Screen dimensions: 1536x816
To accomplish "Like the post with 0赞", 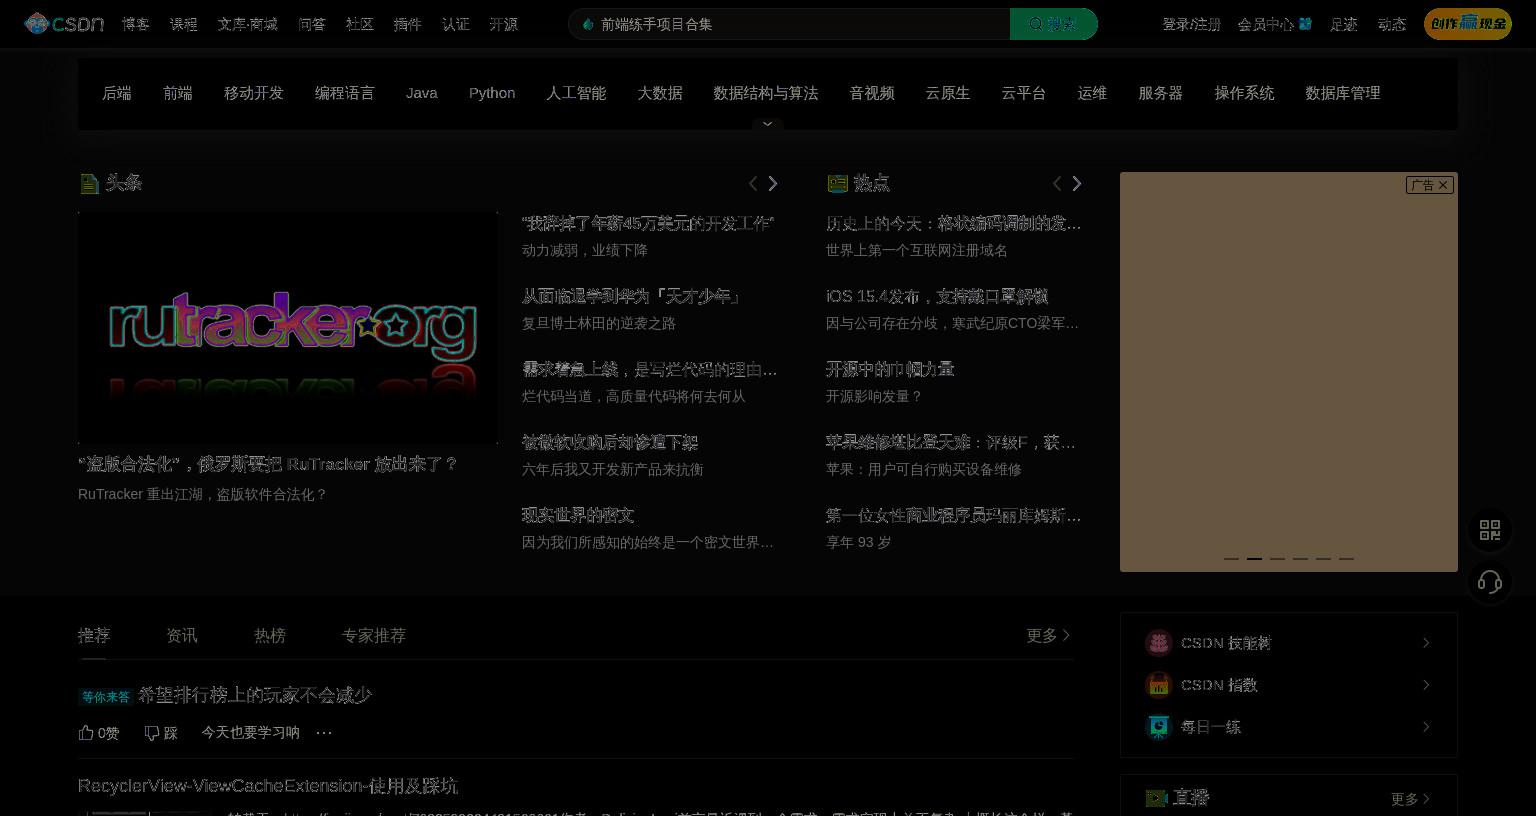I will (99, 733).
